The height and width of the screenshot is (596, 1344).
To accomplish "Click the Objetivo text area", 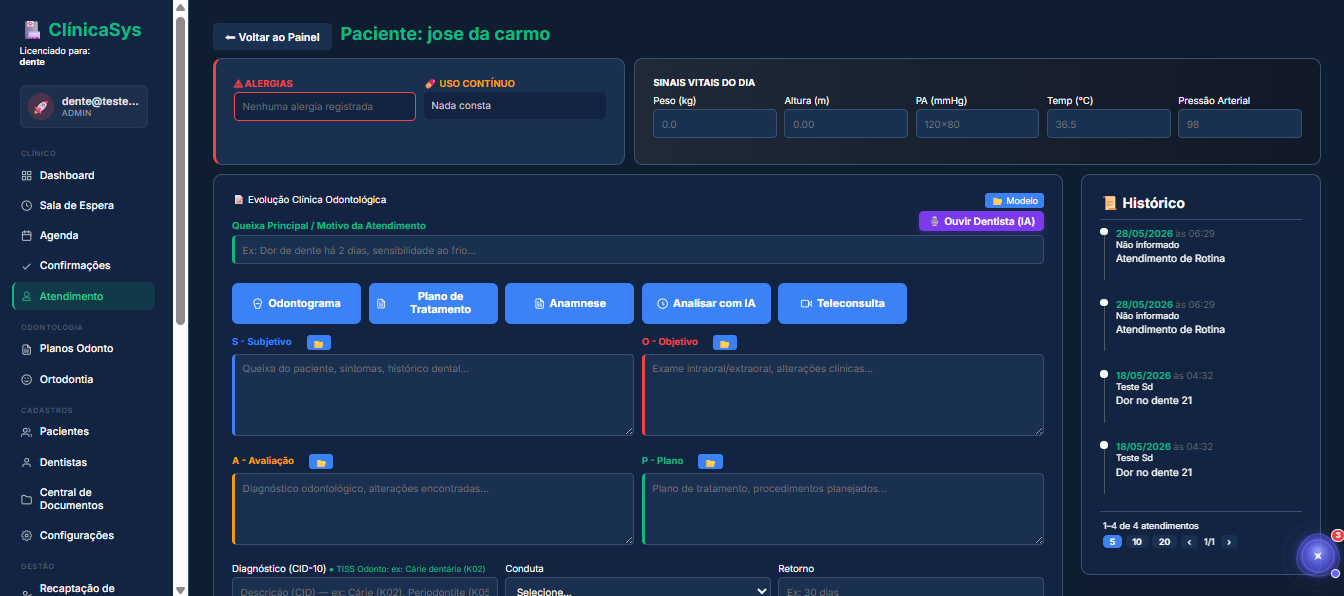I will pyautogui.click(x=843, y=394).
